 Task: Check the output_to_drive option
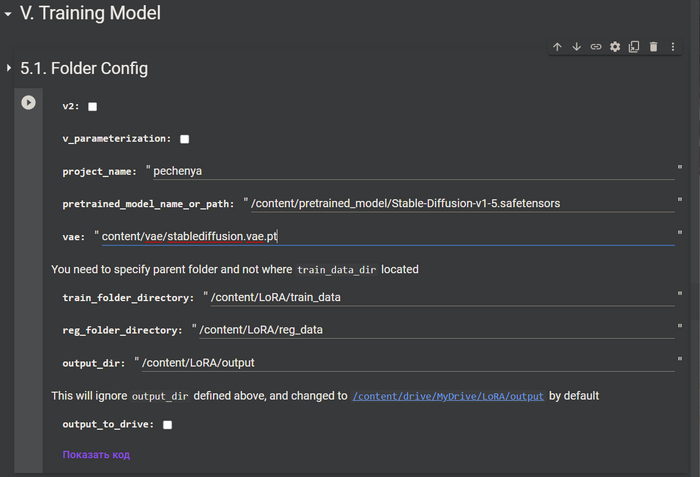167,425
